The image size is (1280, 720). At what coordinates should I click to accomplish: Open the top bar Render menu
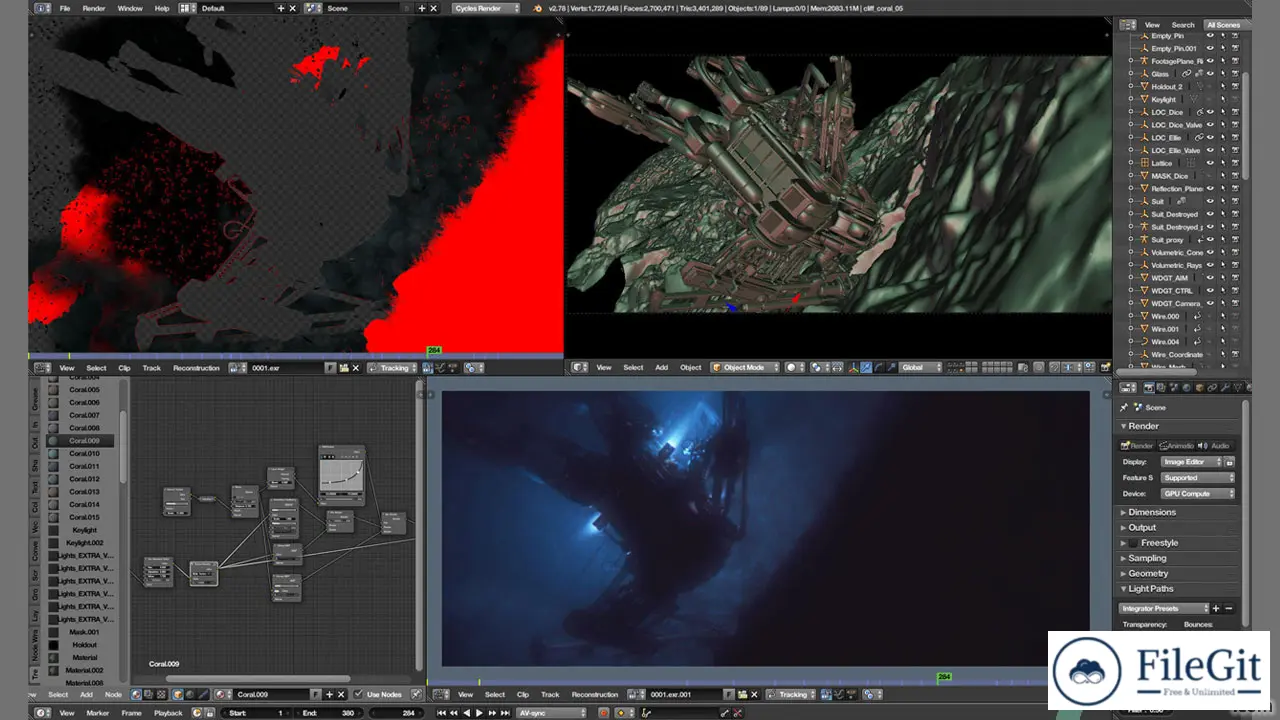94,8
